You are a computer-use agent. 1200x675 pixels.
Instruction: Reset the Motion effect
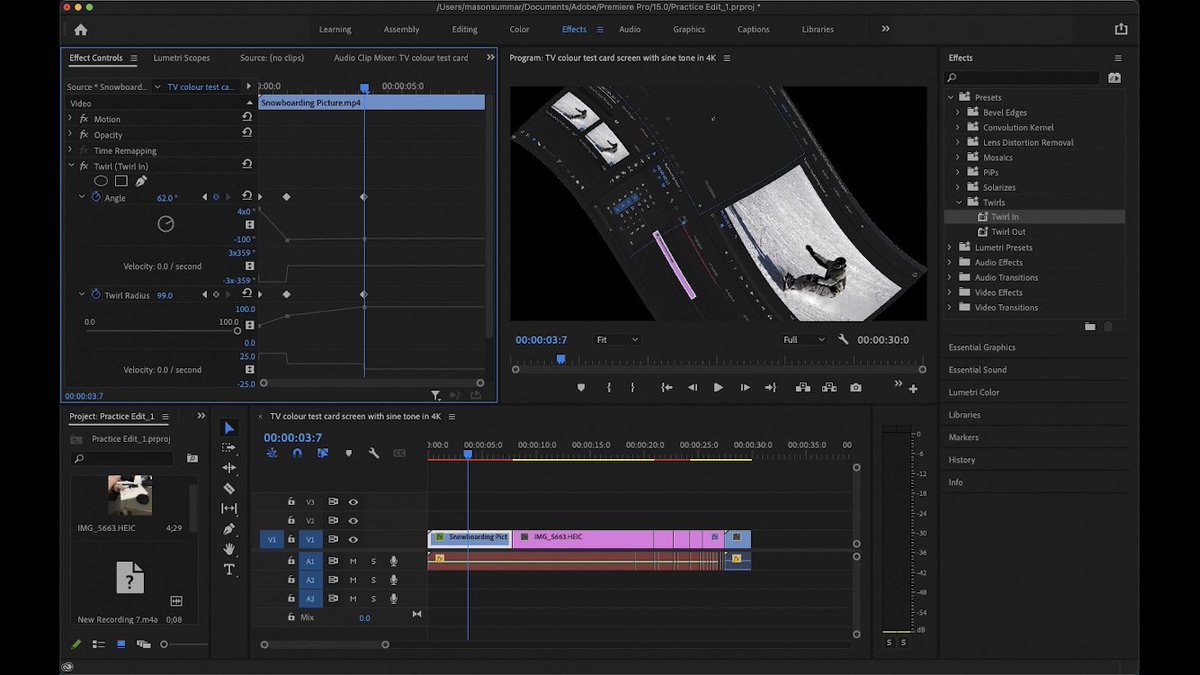[x=247, y=118]
